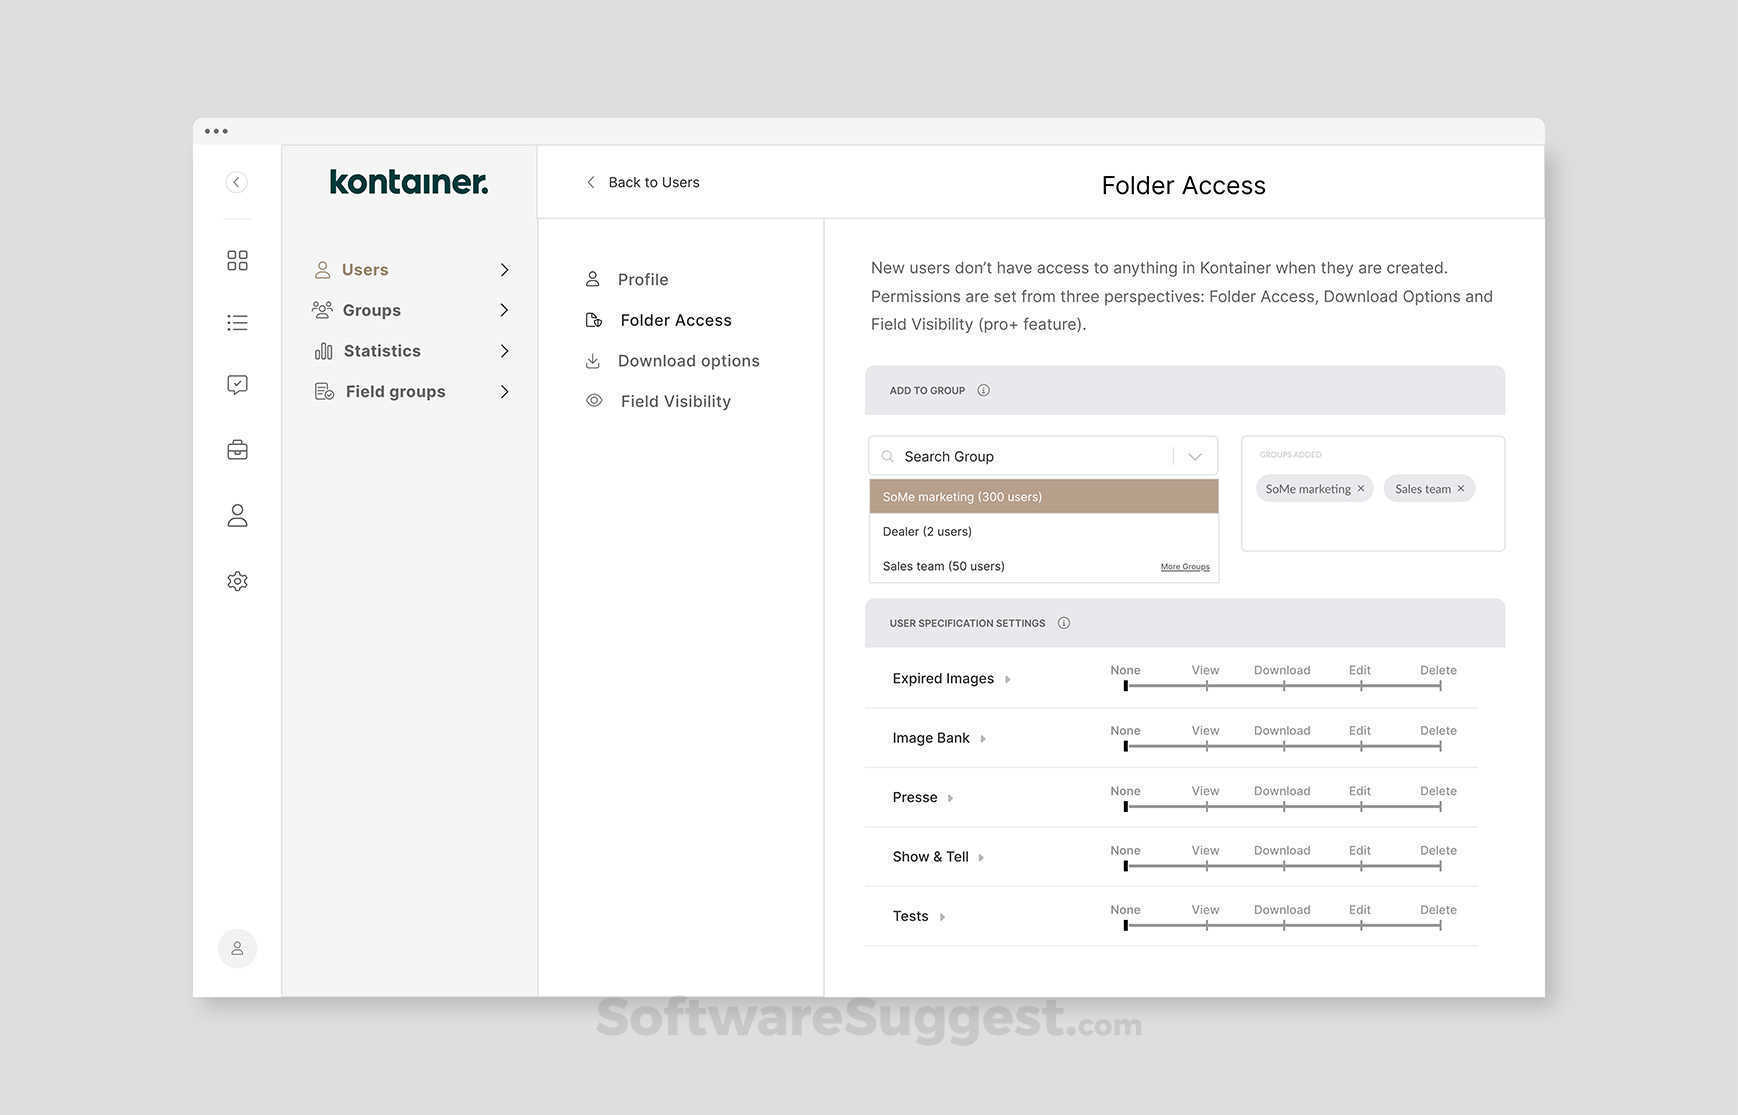Select the Download options icon
This screenshot has height=1115, width=1738.
(x=592, y=359)
